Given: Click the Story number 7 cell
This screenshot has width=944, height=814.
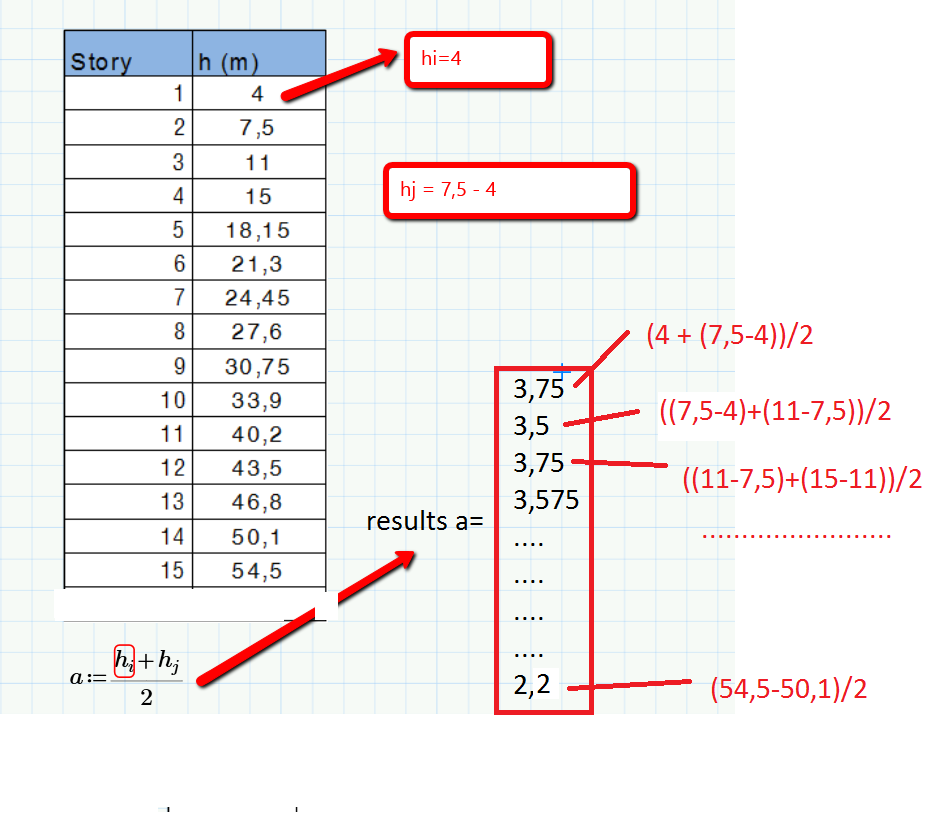Looking at the screenshot, I should 128,297.
